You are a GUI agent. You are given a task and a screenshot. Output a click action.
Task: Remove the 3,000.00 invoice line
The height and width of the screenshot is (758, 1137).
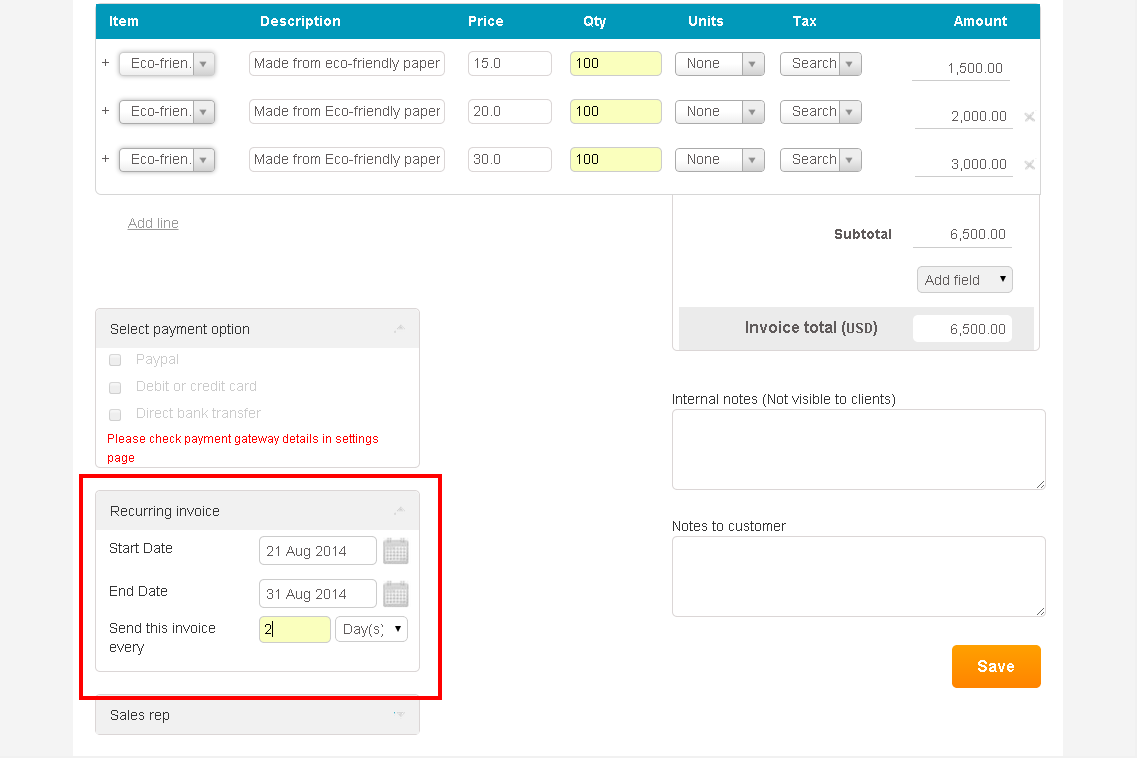[1029, 165]
